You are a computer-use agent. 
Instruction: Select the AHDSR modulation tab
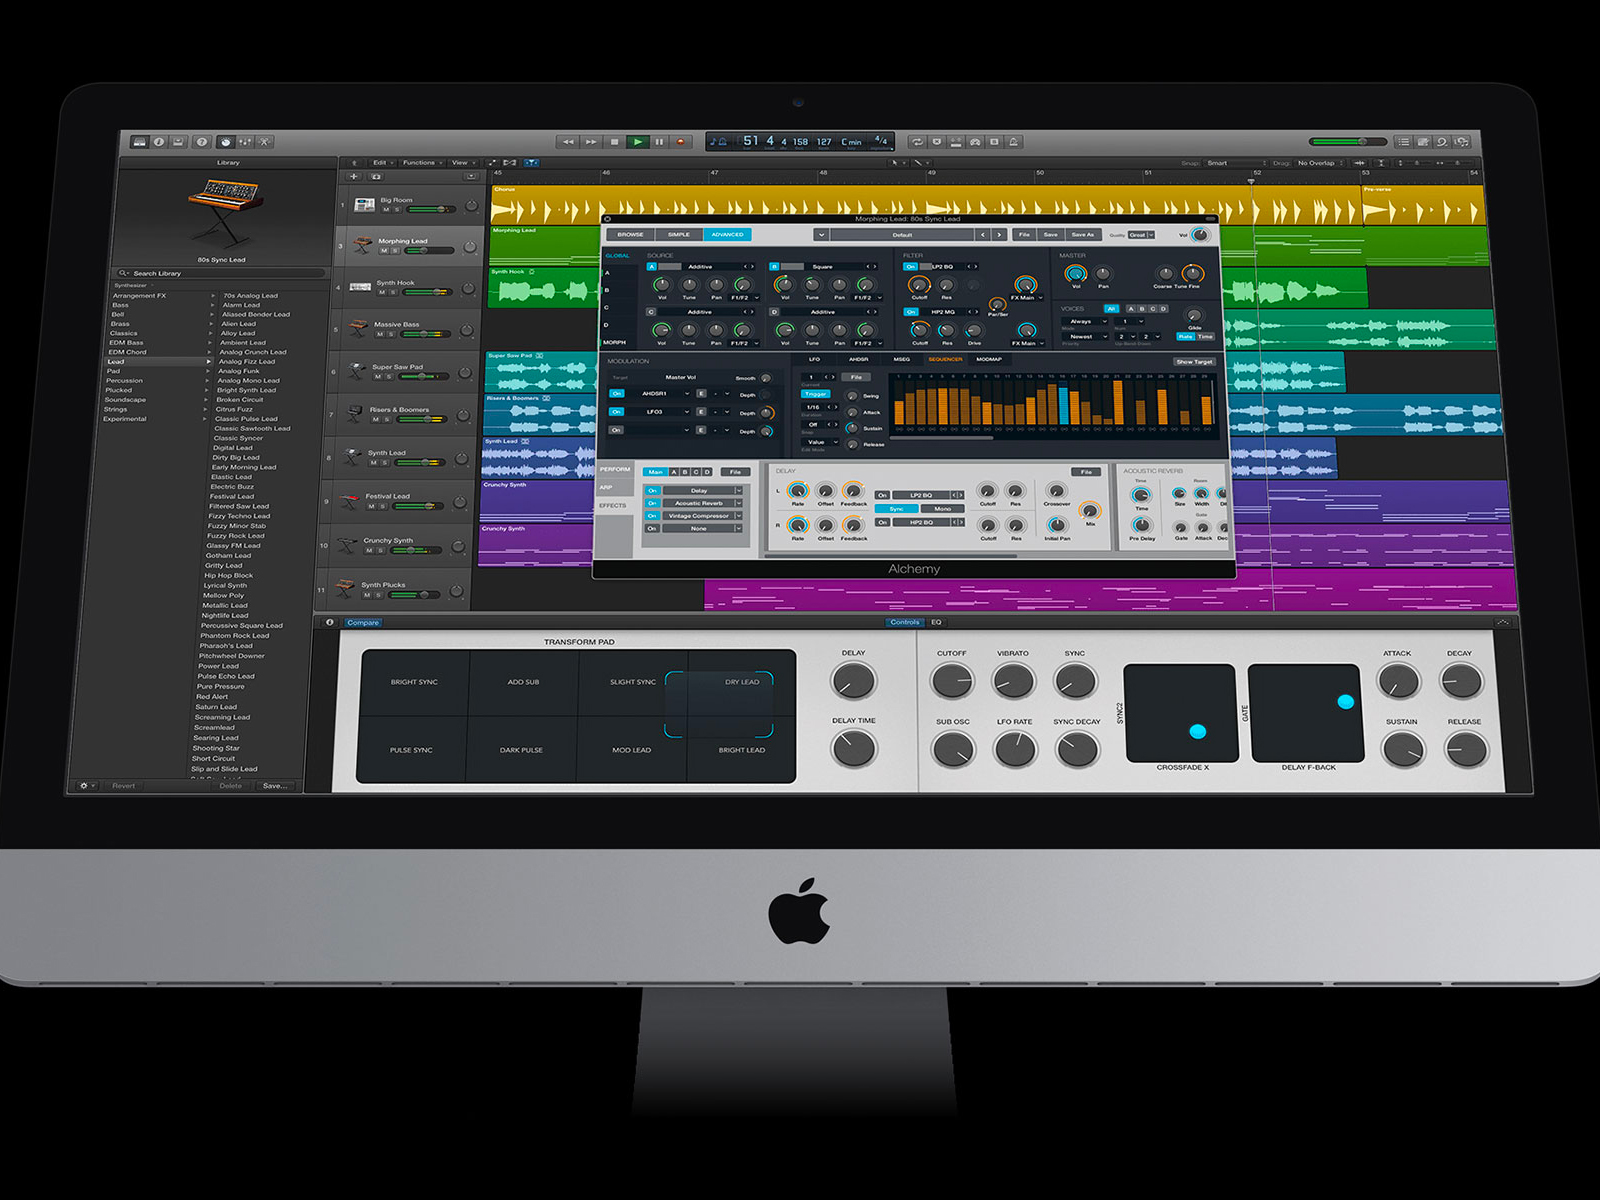coord(858,359)
